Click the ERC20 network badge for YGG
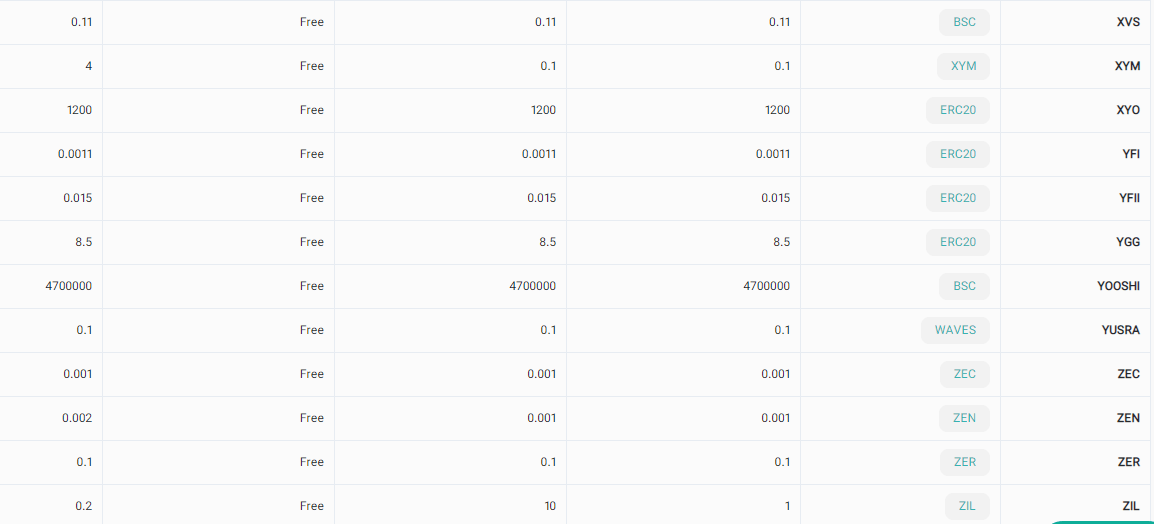The height and width of the screenshot is (524, 1154). (957, 242)
